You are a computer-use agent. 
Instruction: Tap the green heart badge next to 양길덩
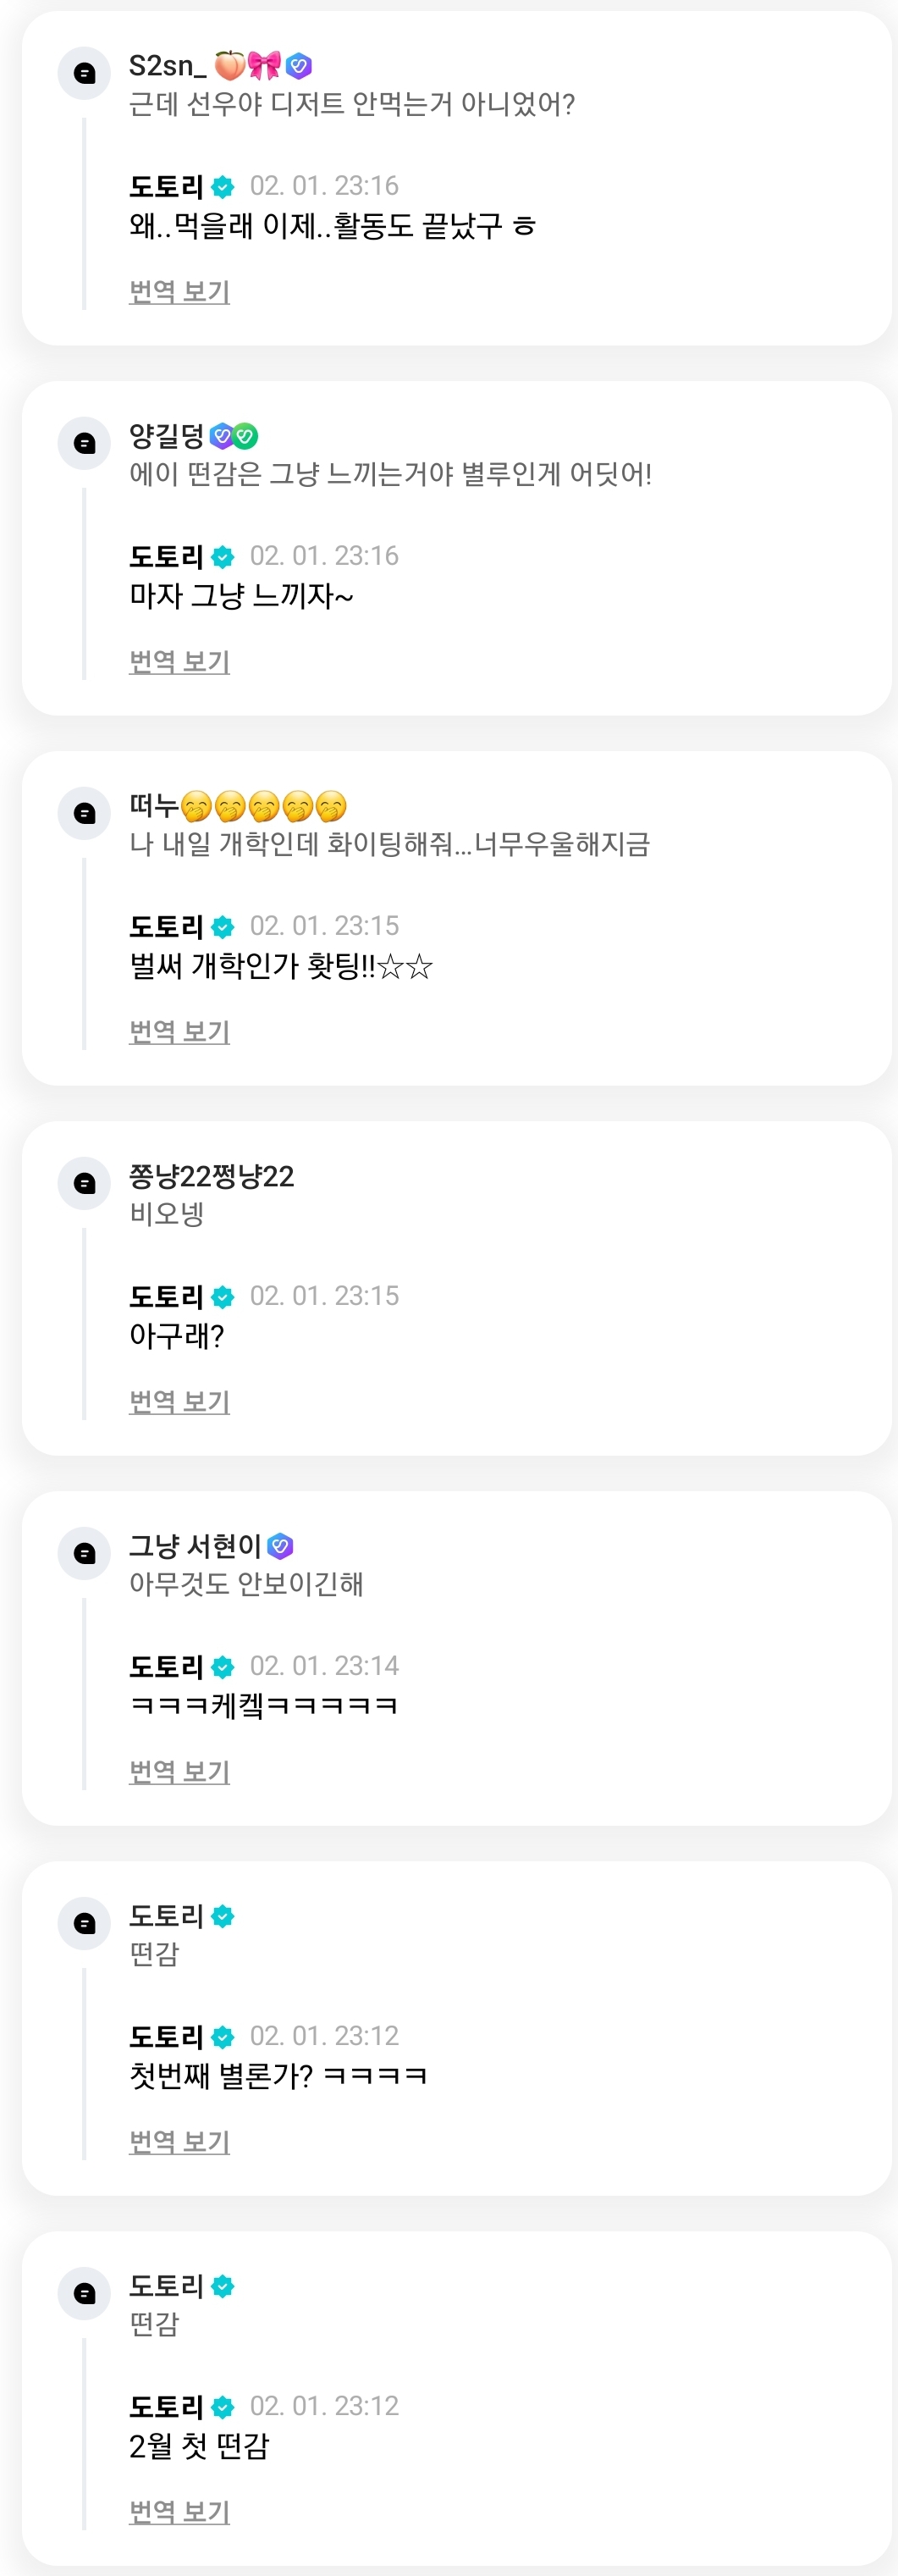tap(245, 436)
